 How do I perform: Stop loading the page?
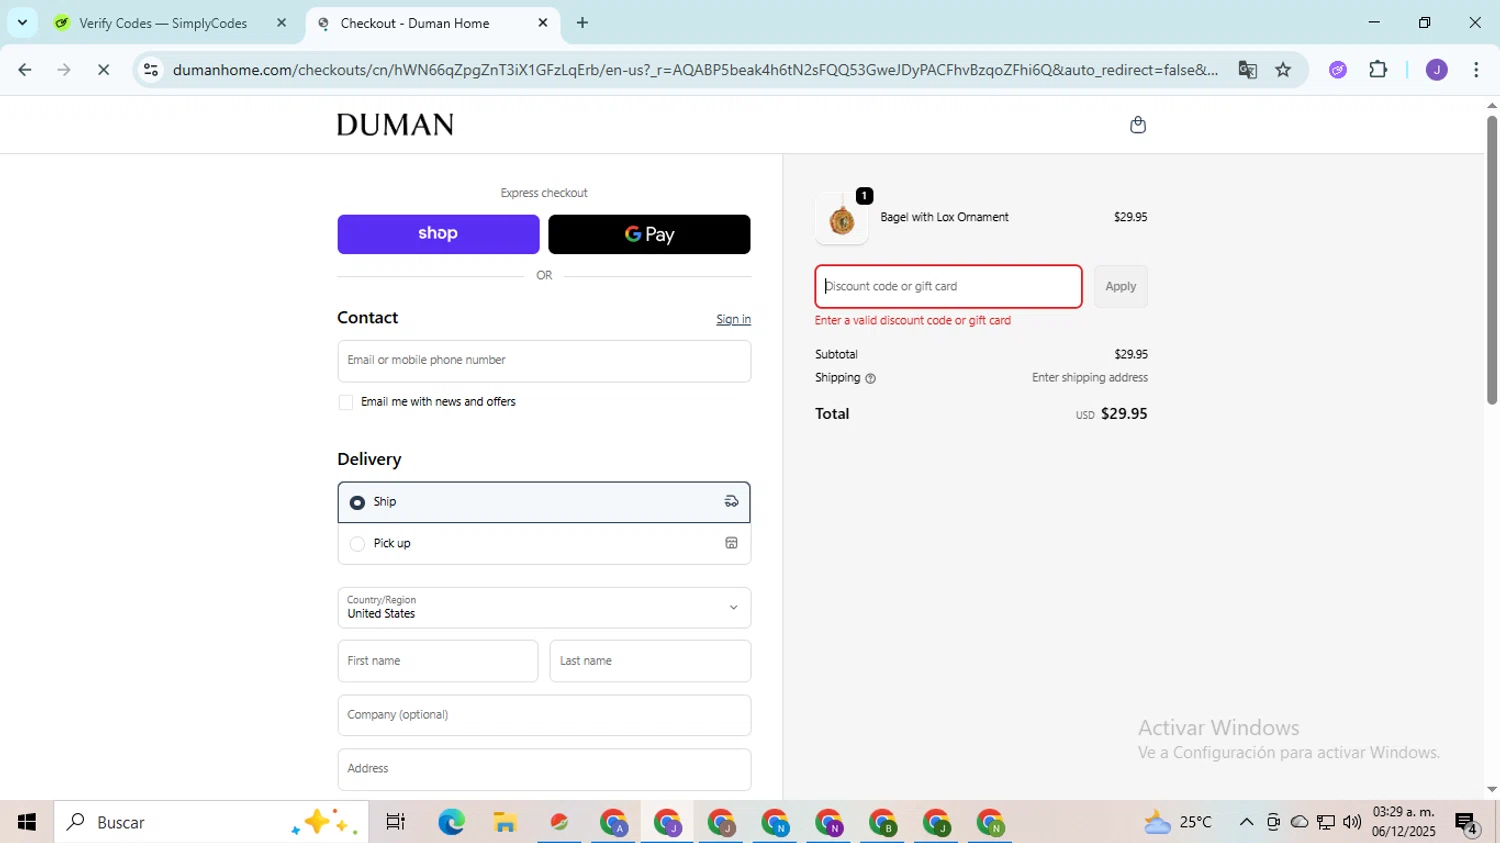click(x=103, y=70)
